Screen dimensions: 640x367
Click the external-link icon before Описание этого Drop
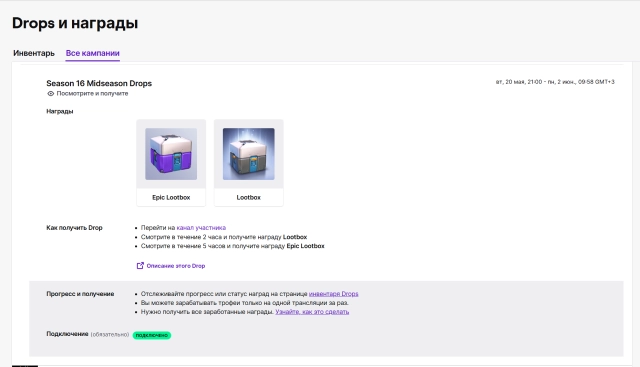click(x=140, y=266)
